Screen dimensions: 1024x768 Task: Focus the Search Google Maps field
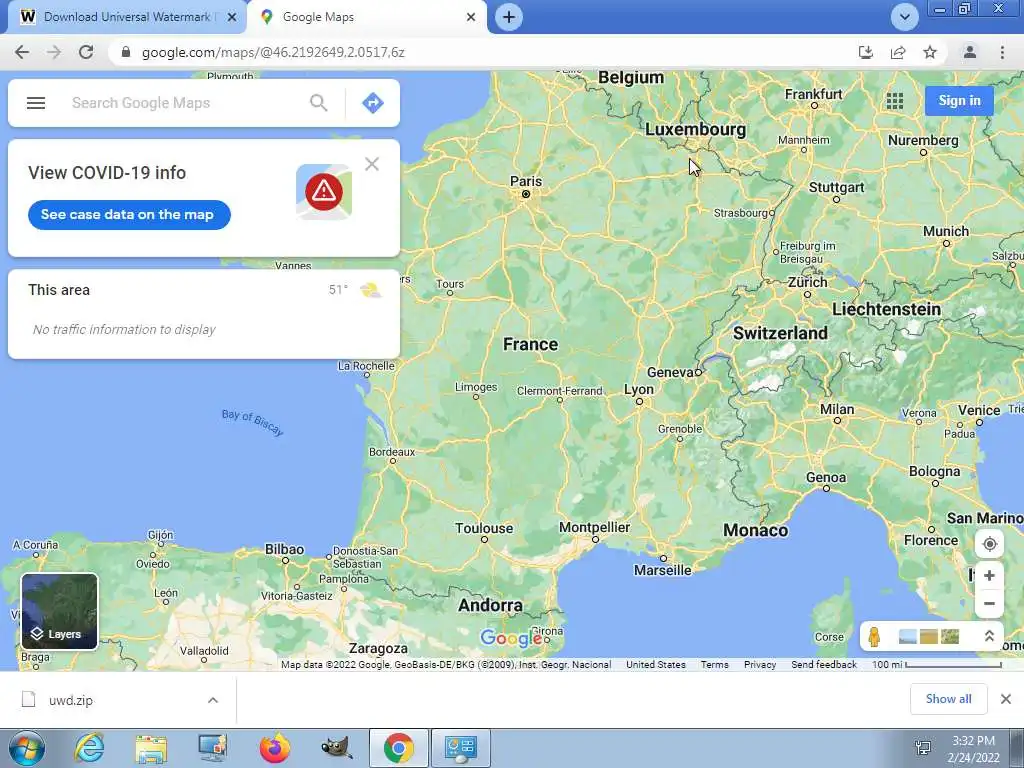pos(186,103)
